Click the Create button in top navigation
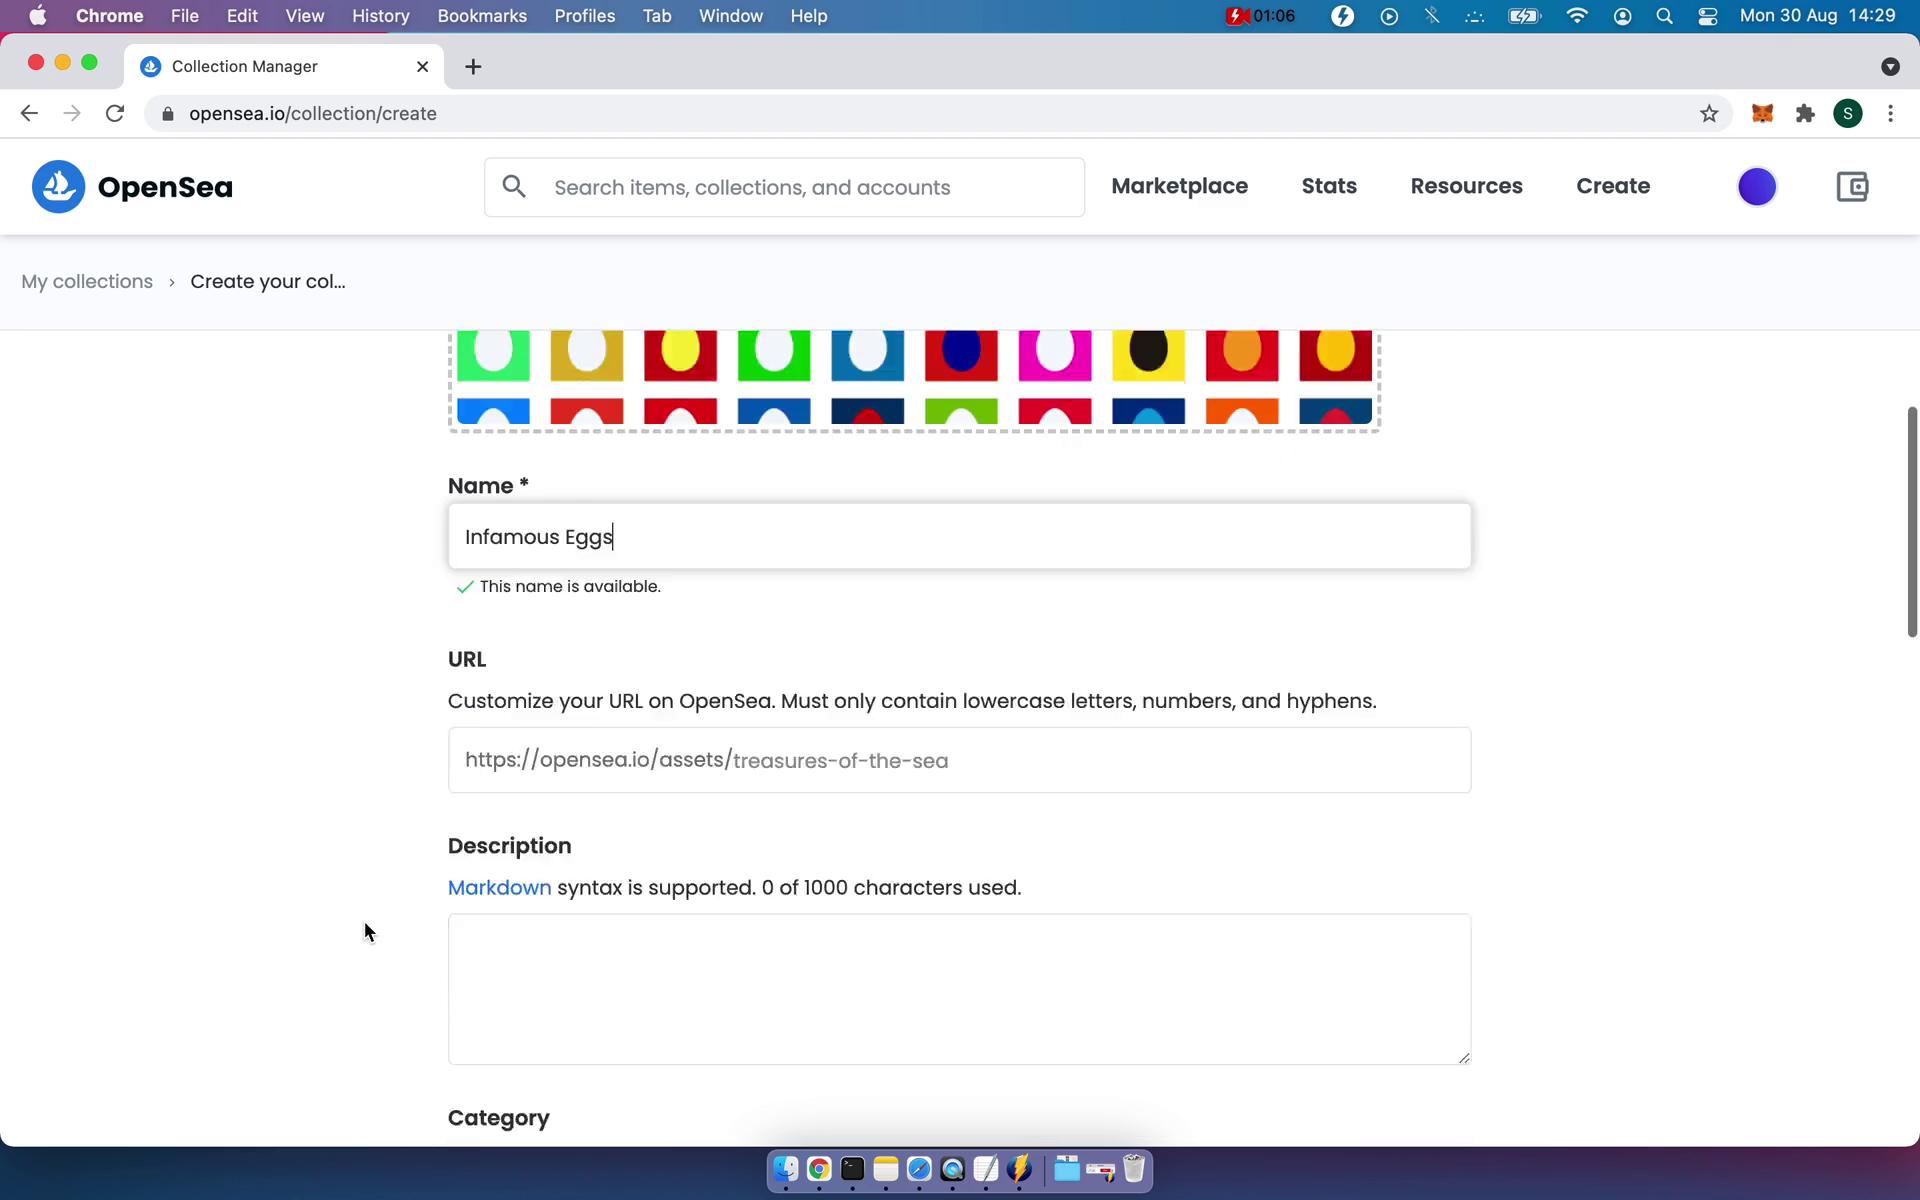1920x1200 pixels. [x=1613, y=185]
